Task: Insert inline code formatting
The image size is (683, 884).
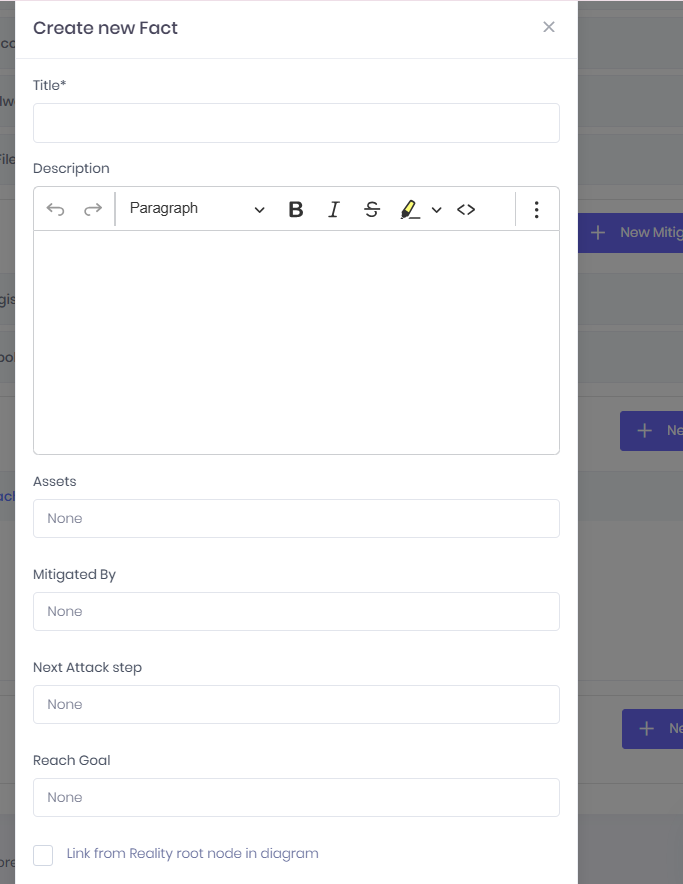Action: pos(466,210)
